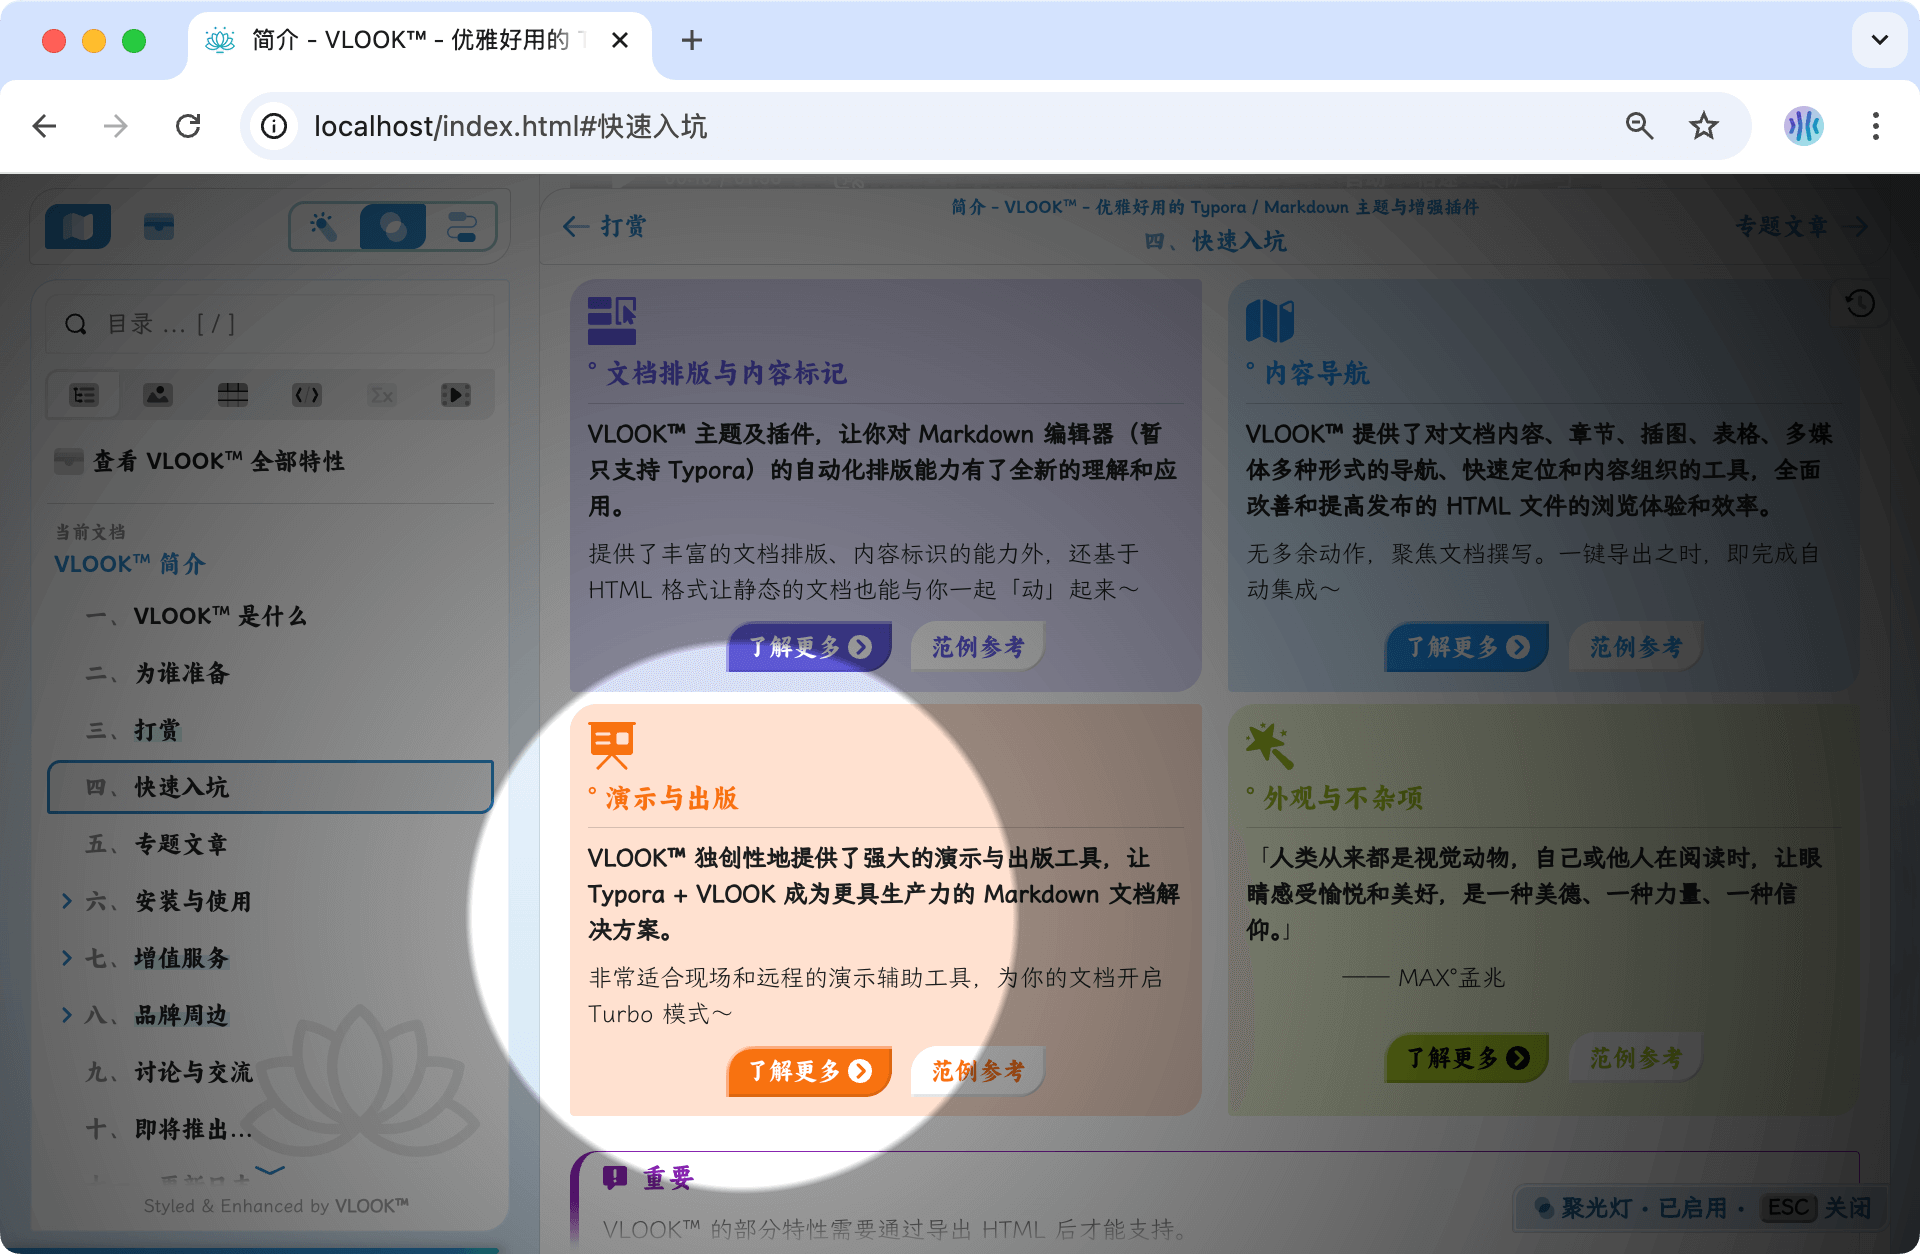Open the document map sidebar icon
The image size is (1920, 1254).
pyautogui.click(x=78, y=226)
